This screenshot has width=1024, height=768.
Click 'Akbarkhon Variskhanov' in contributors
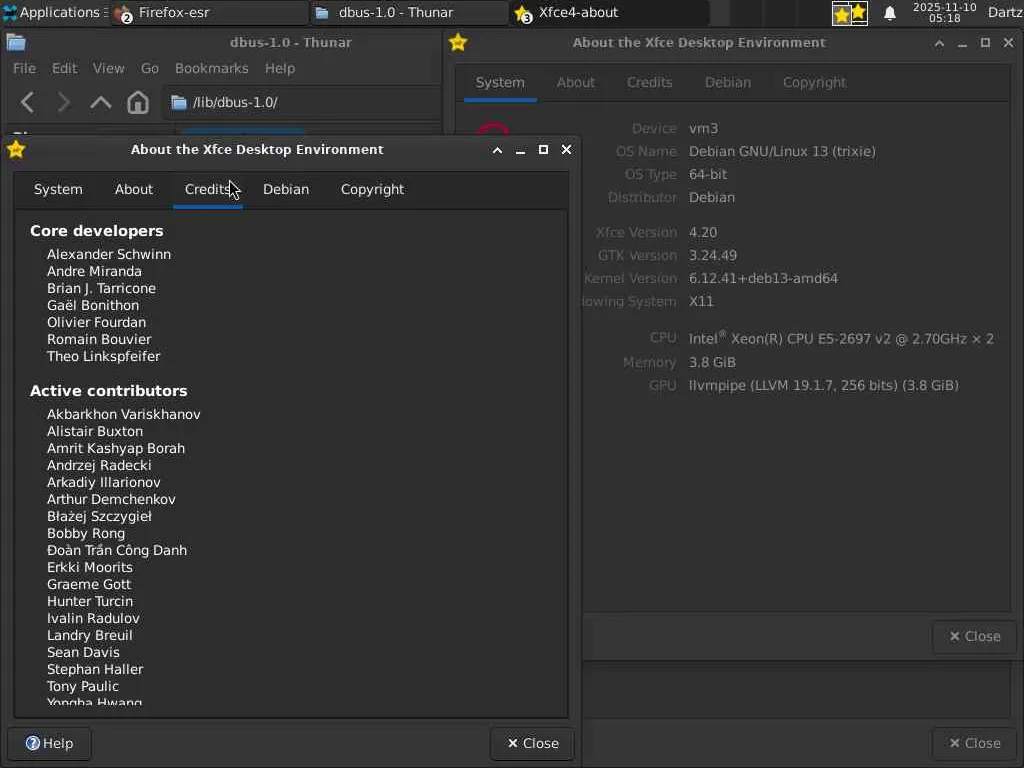[123, 415]
